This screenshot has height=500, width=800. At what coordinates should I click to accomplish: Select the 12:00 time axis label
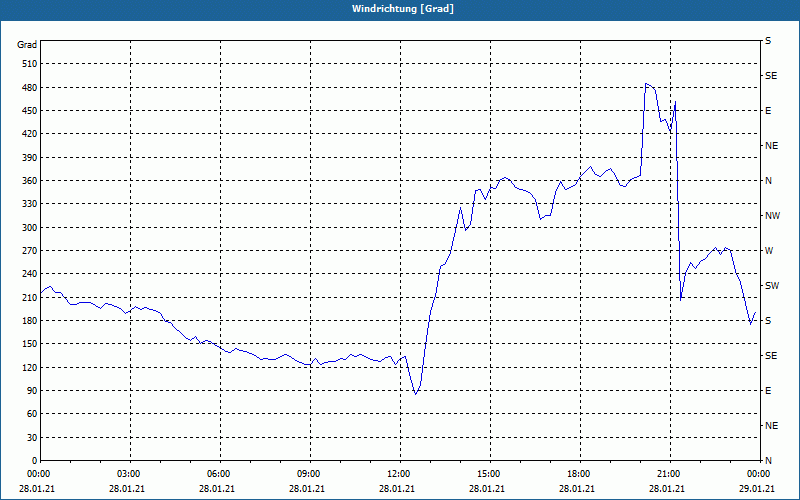(x=397, y=474)
